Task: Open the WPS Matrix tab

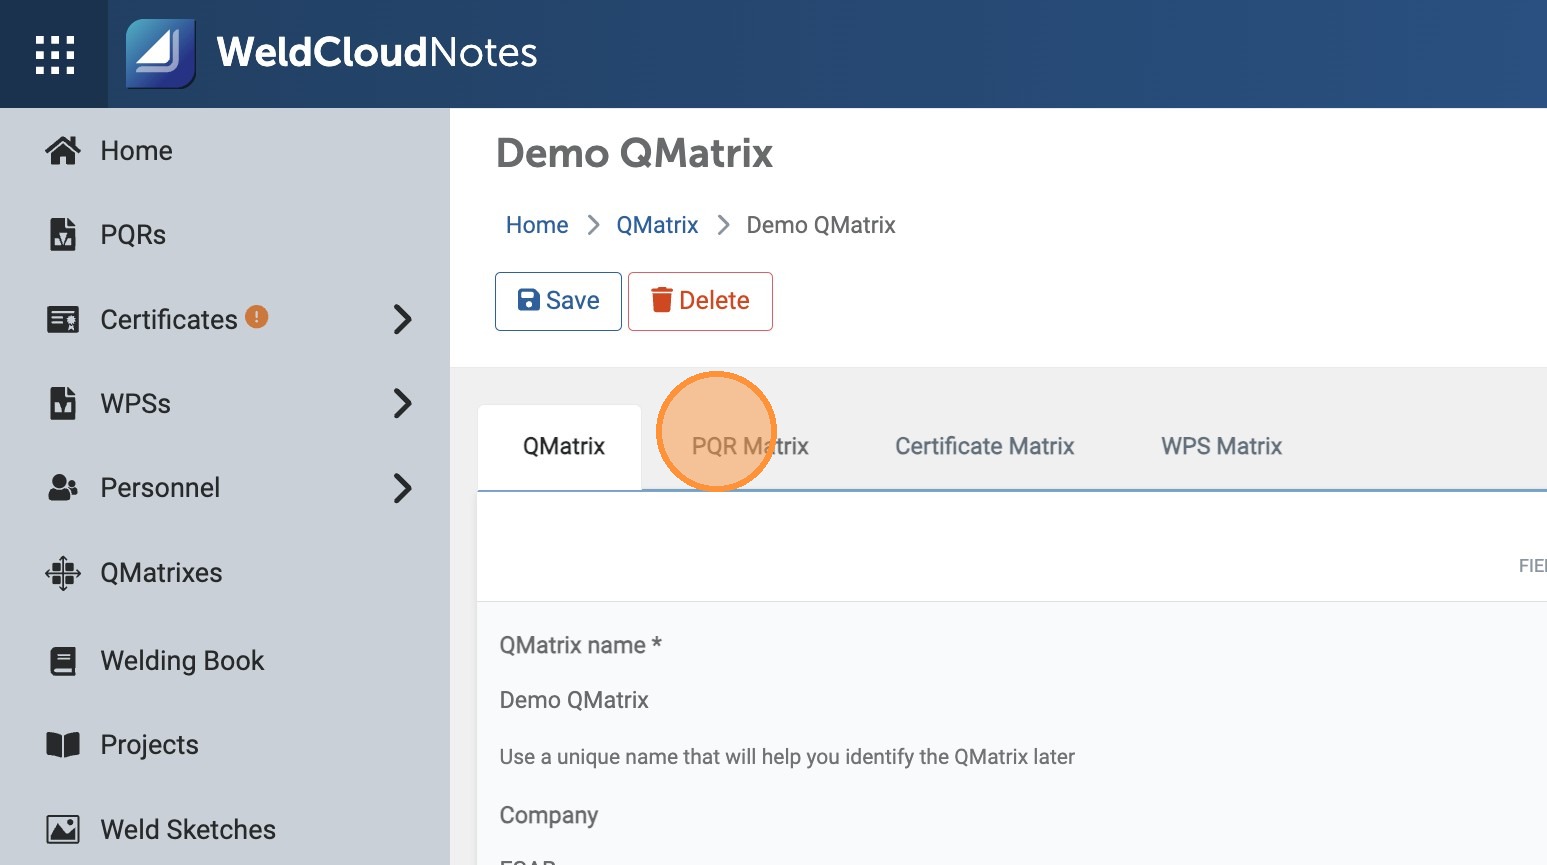Action: click(x=1221, y=446)
